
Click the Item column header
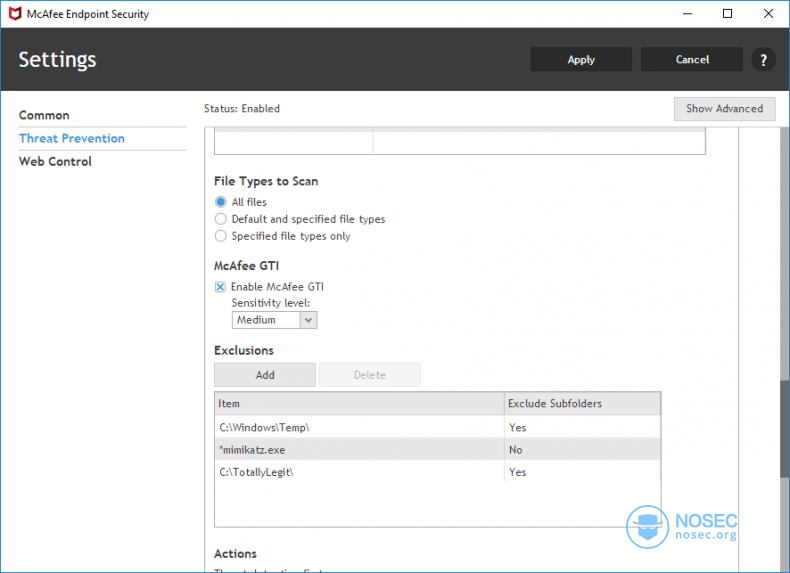(359, 404)
